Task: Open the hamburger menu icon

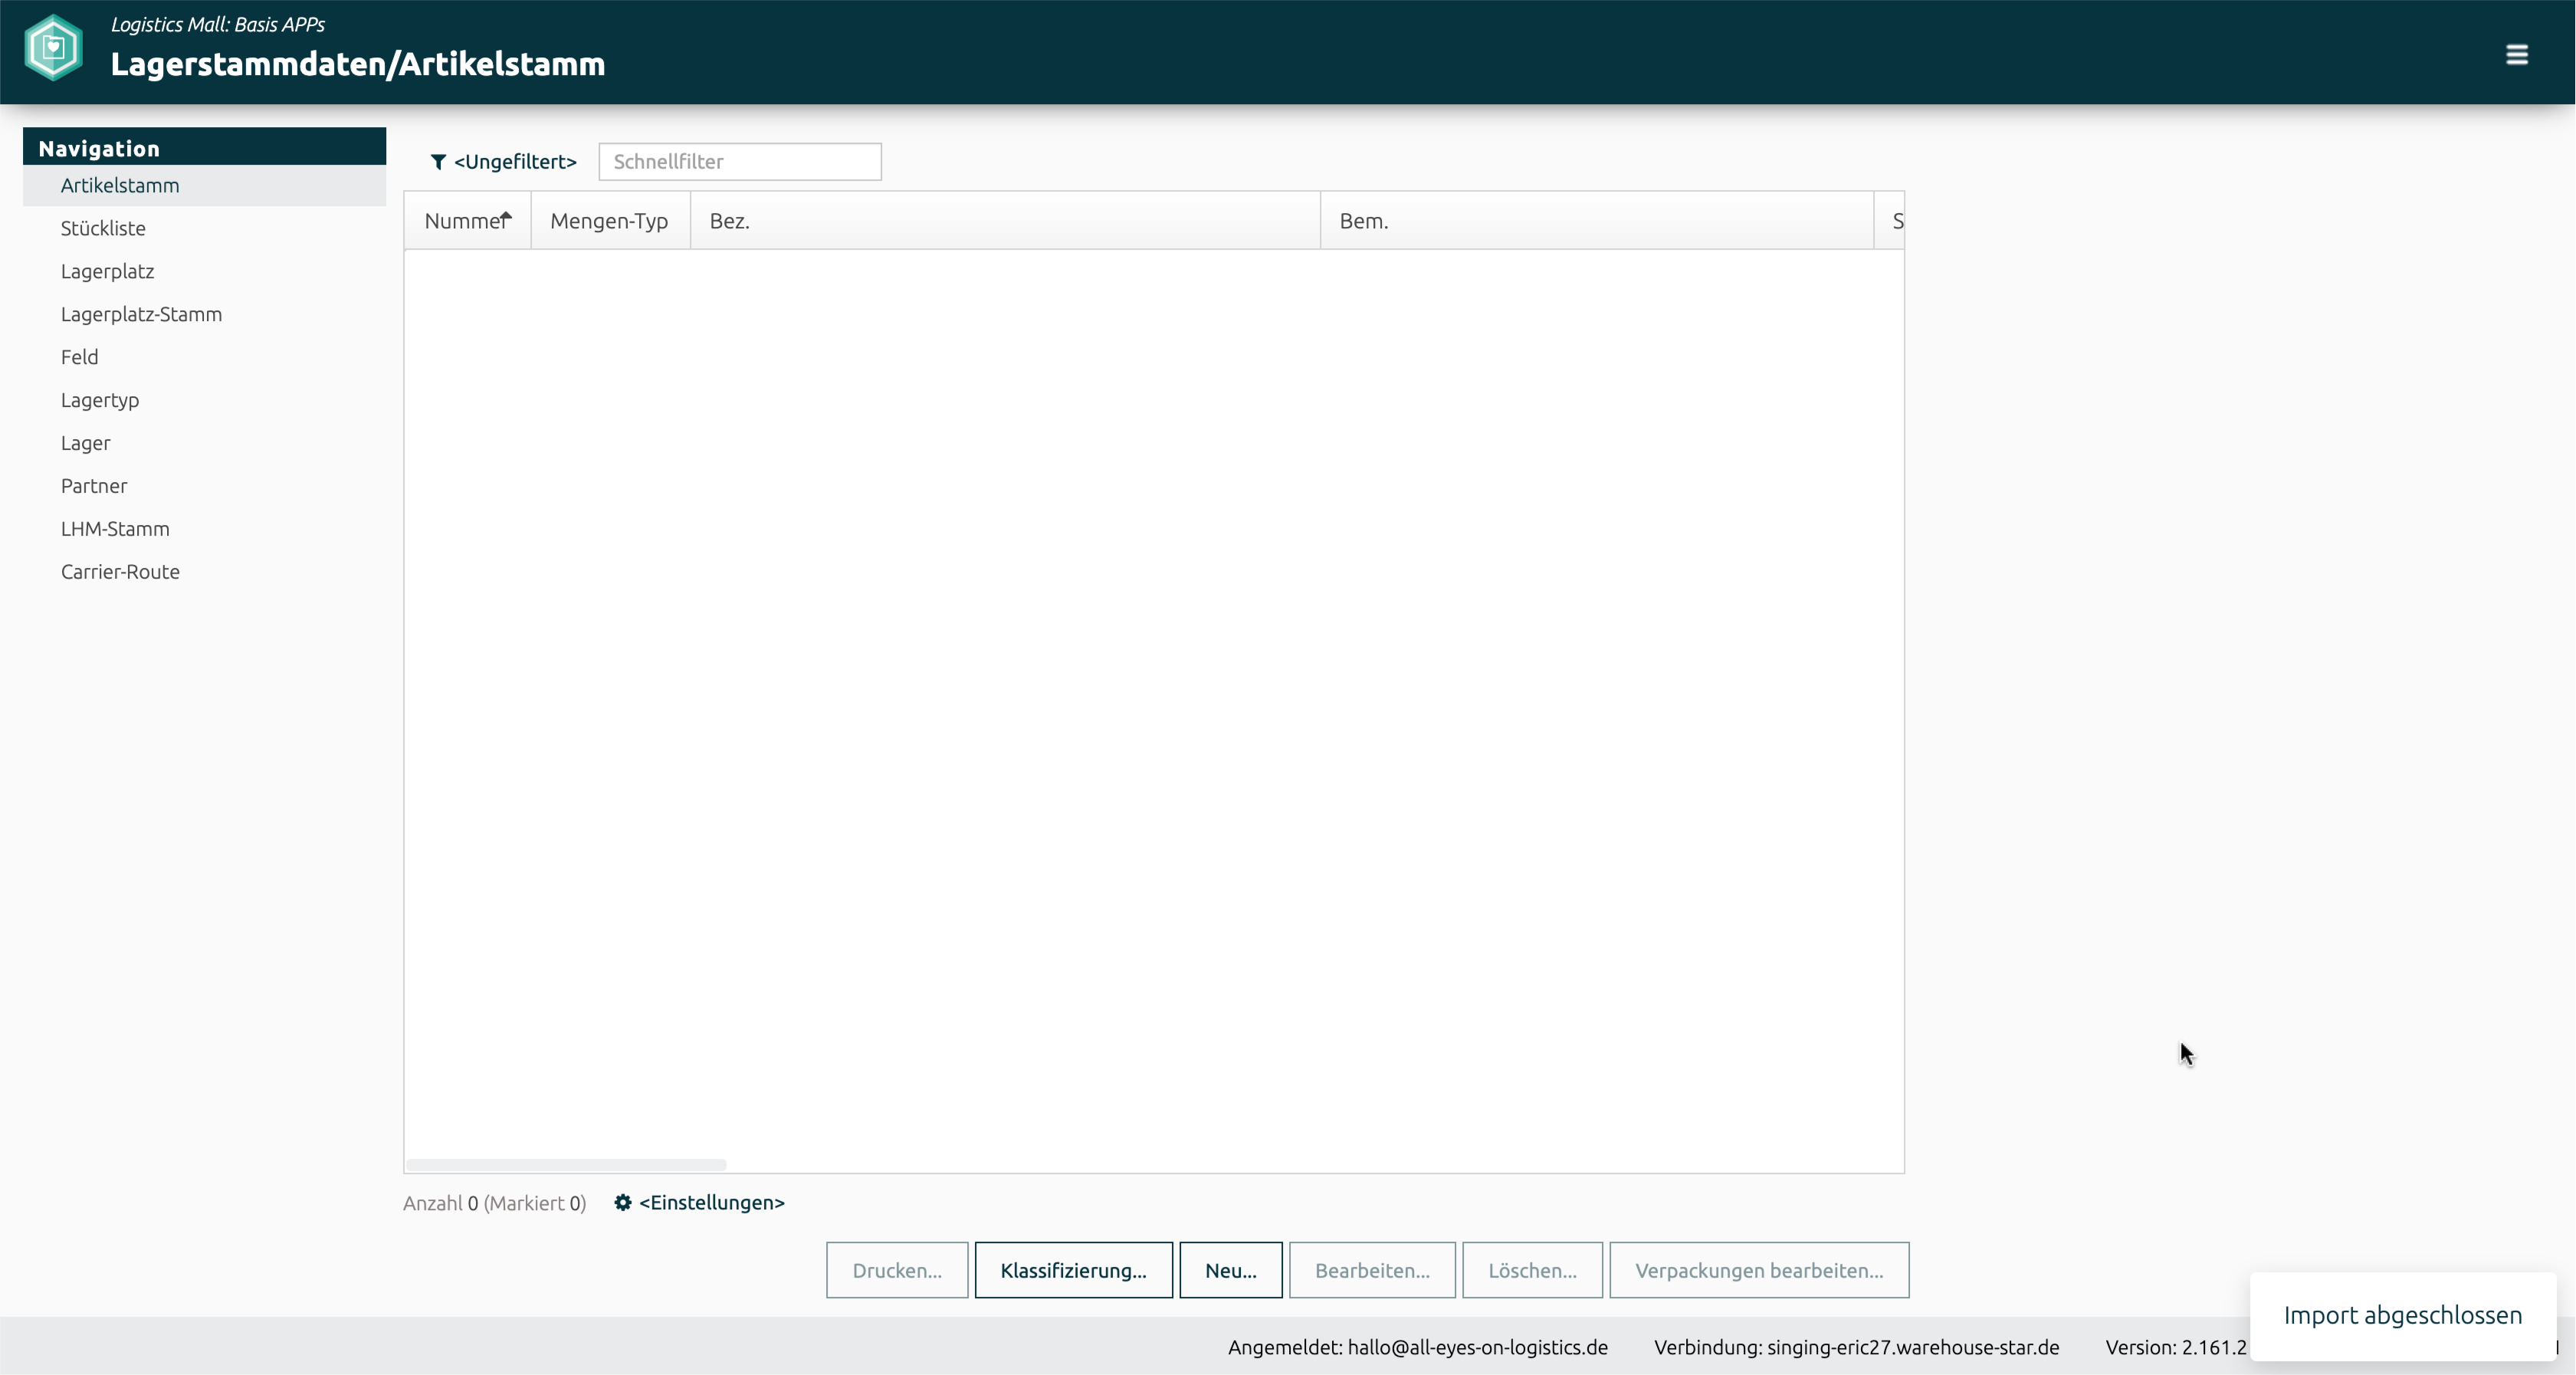Action: point(2516,54)
